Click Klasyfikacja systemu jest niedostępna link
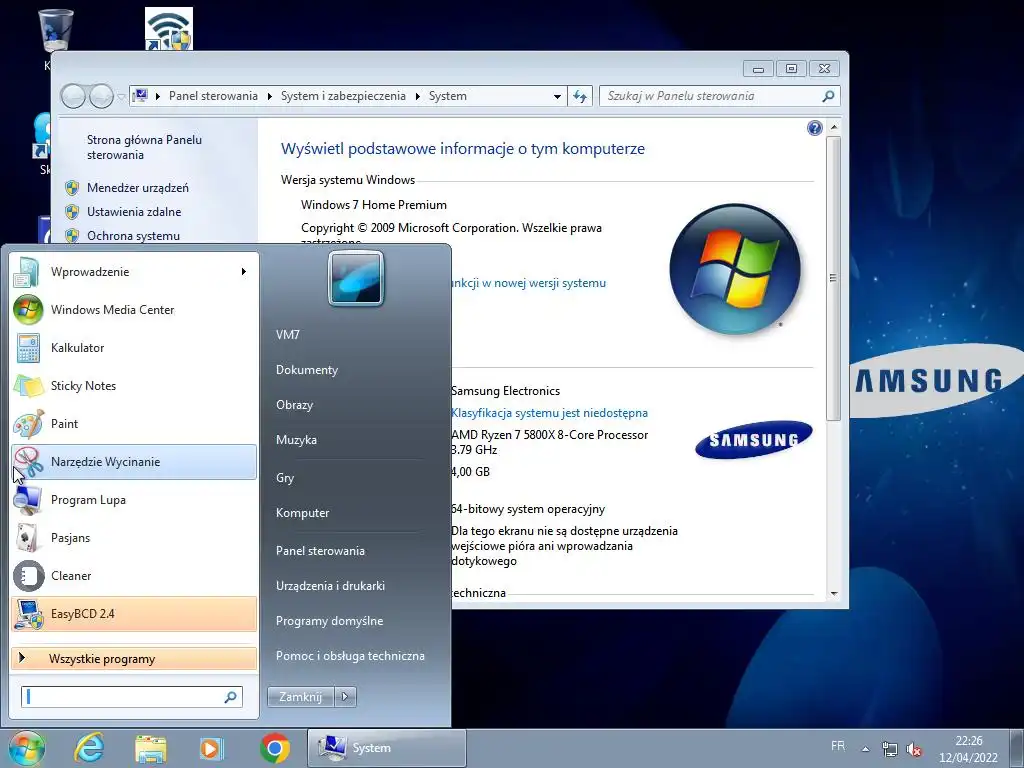This screenshot has height=768, width=1024. 549,413
